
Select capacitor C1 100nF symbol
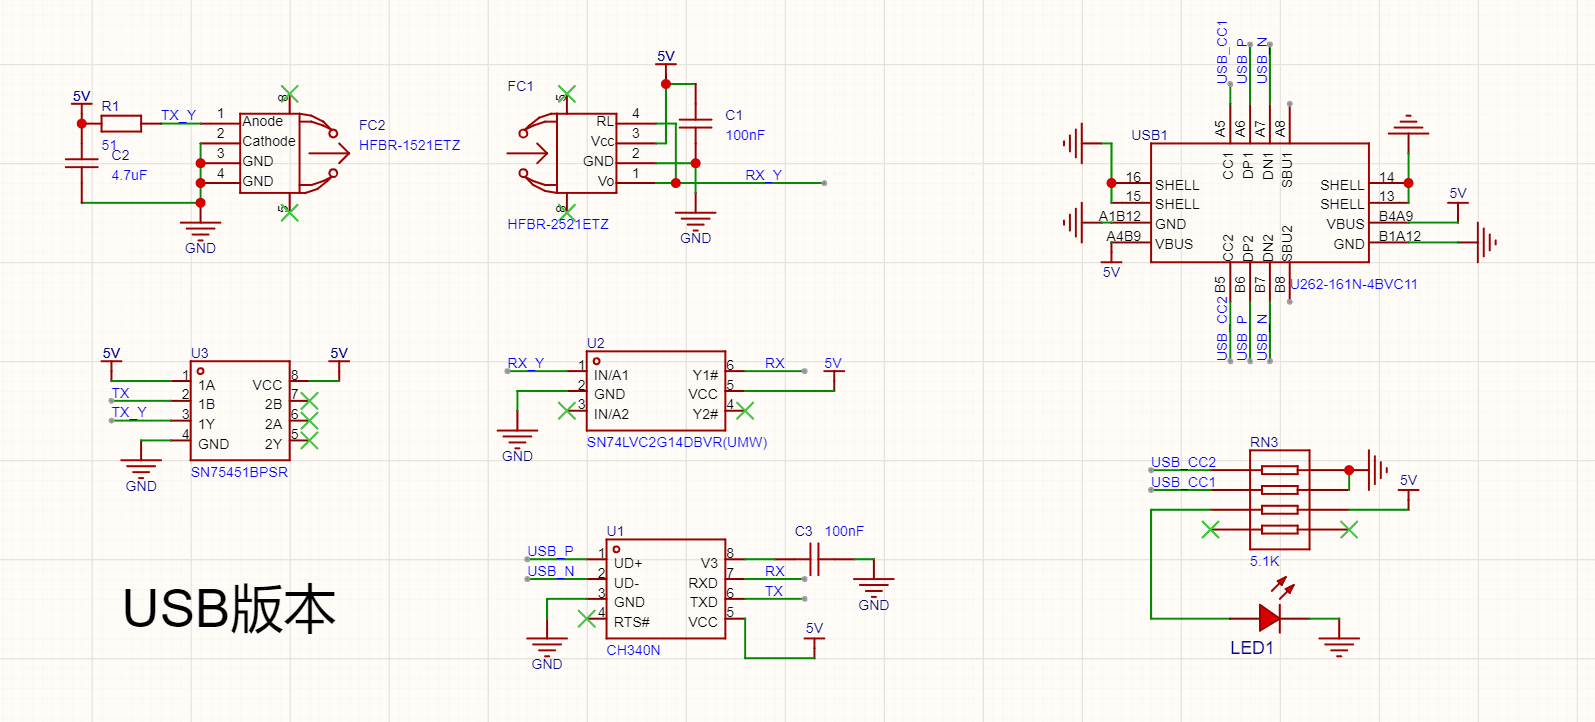click(695, 125)
